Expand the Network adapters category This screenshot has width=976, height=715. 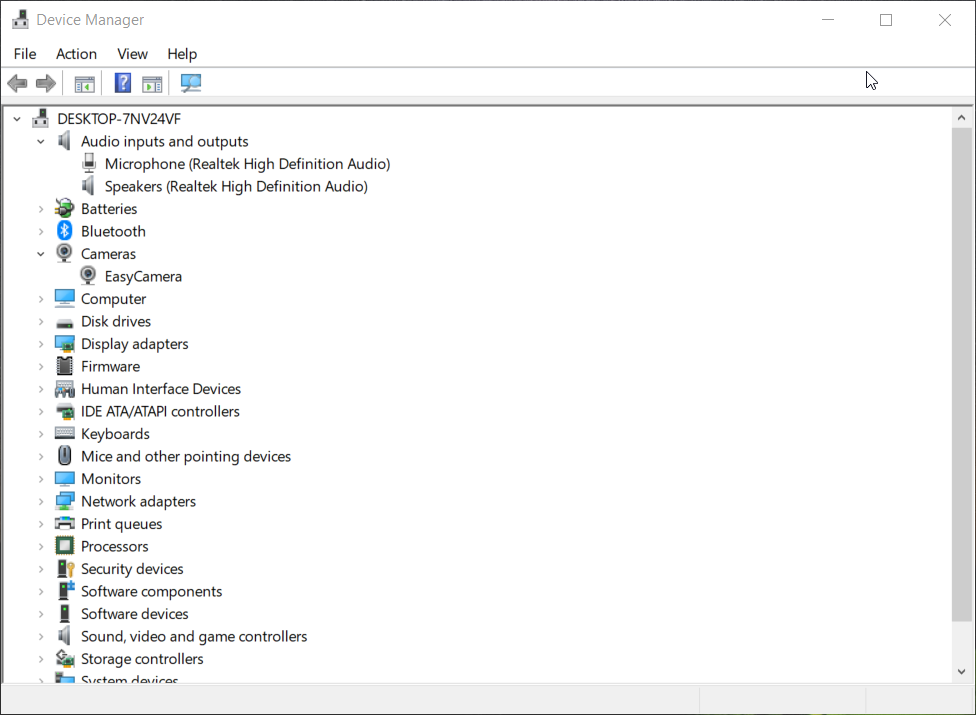pyautogui.click(x=41, y=502)
